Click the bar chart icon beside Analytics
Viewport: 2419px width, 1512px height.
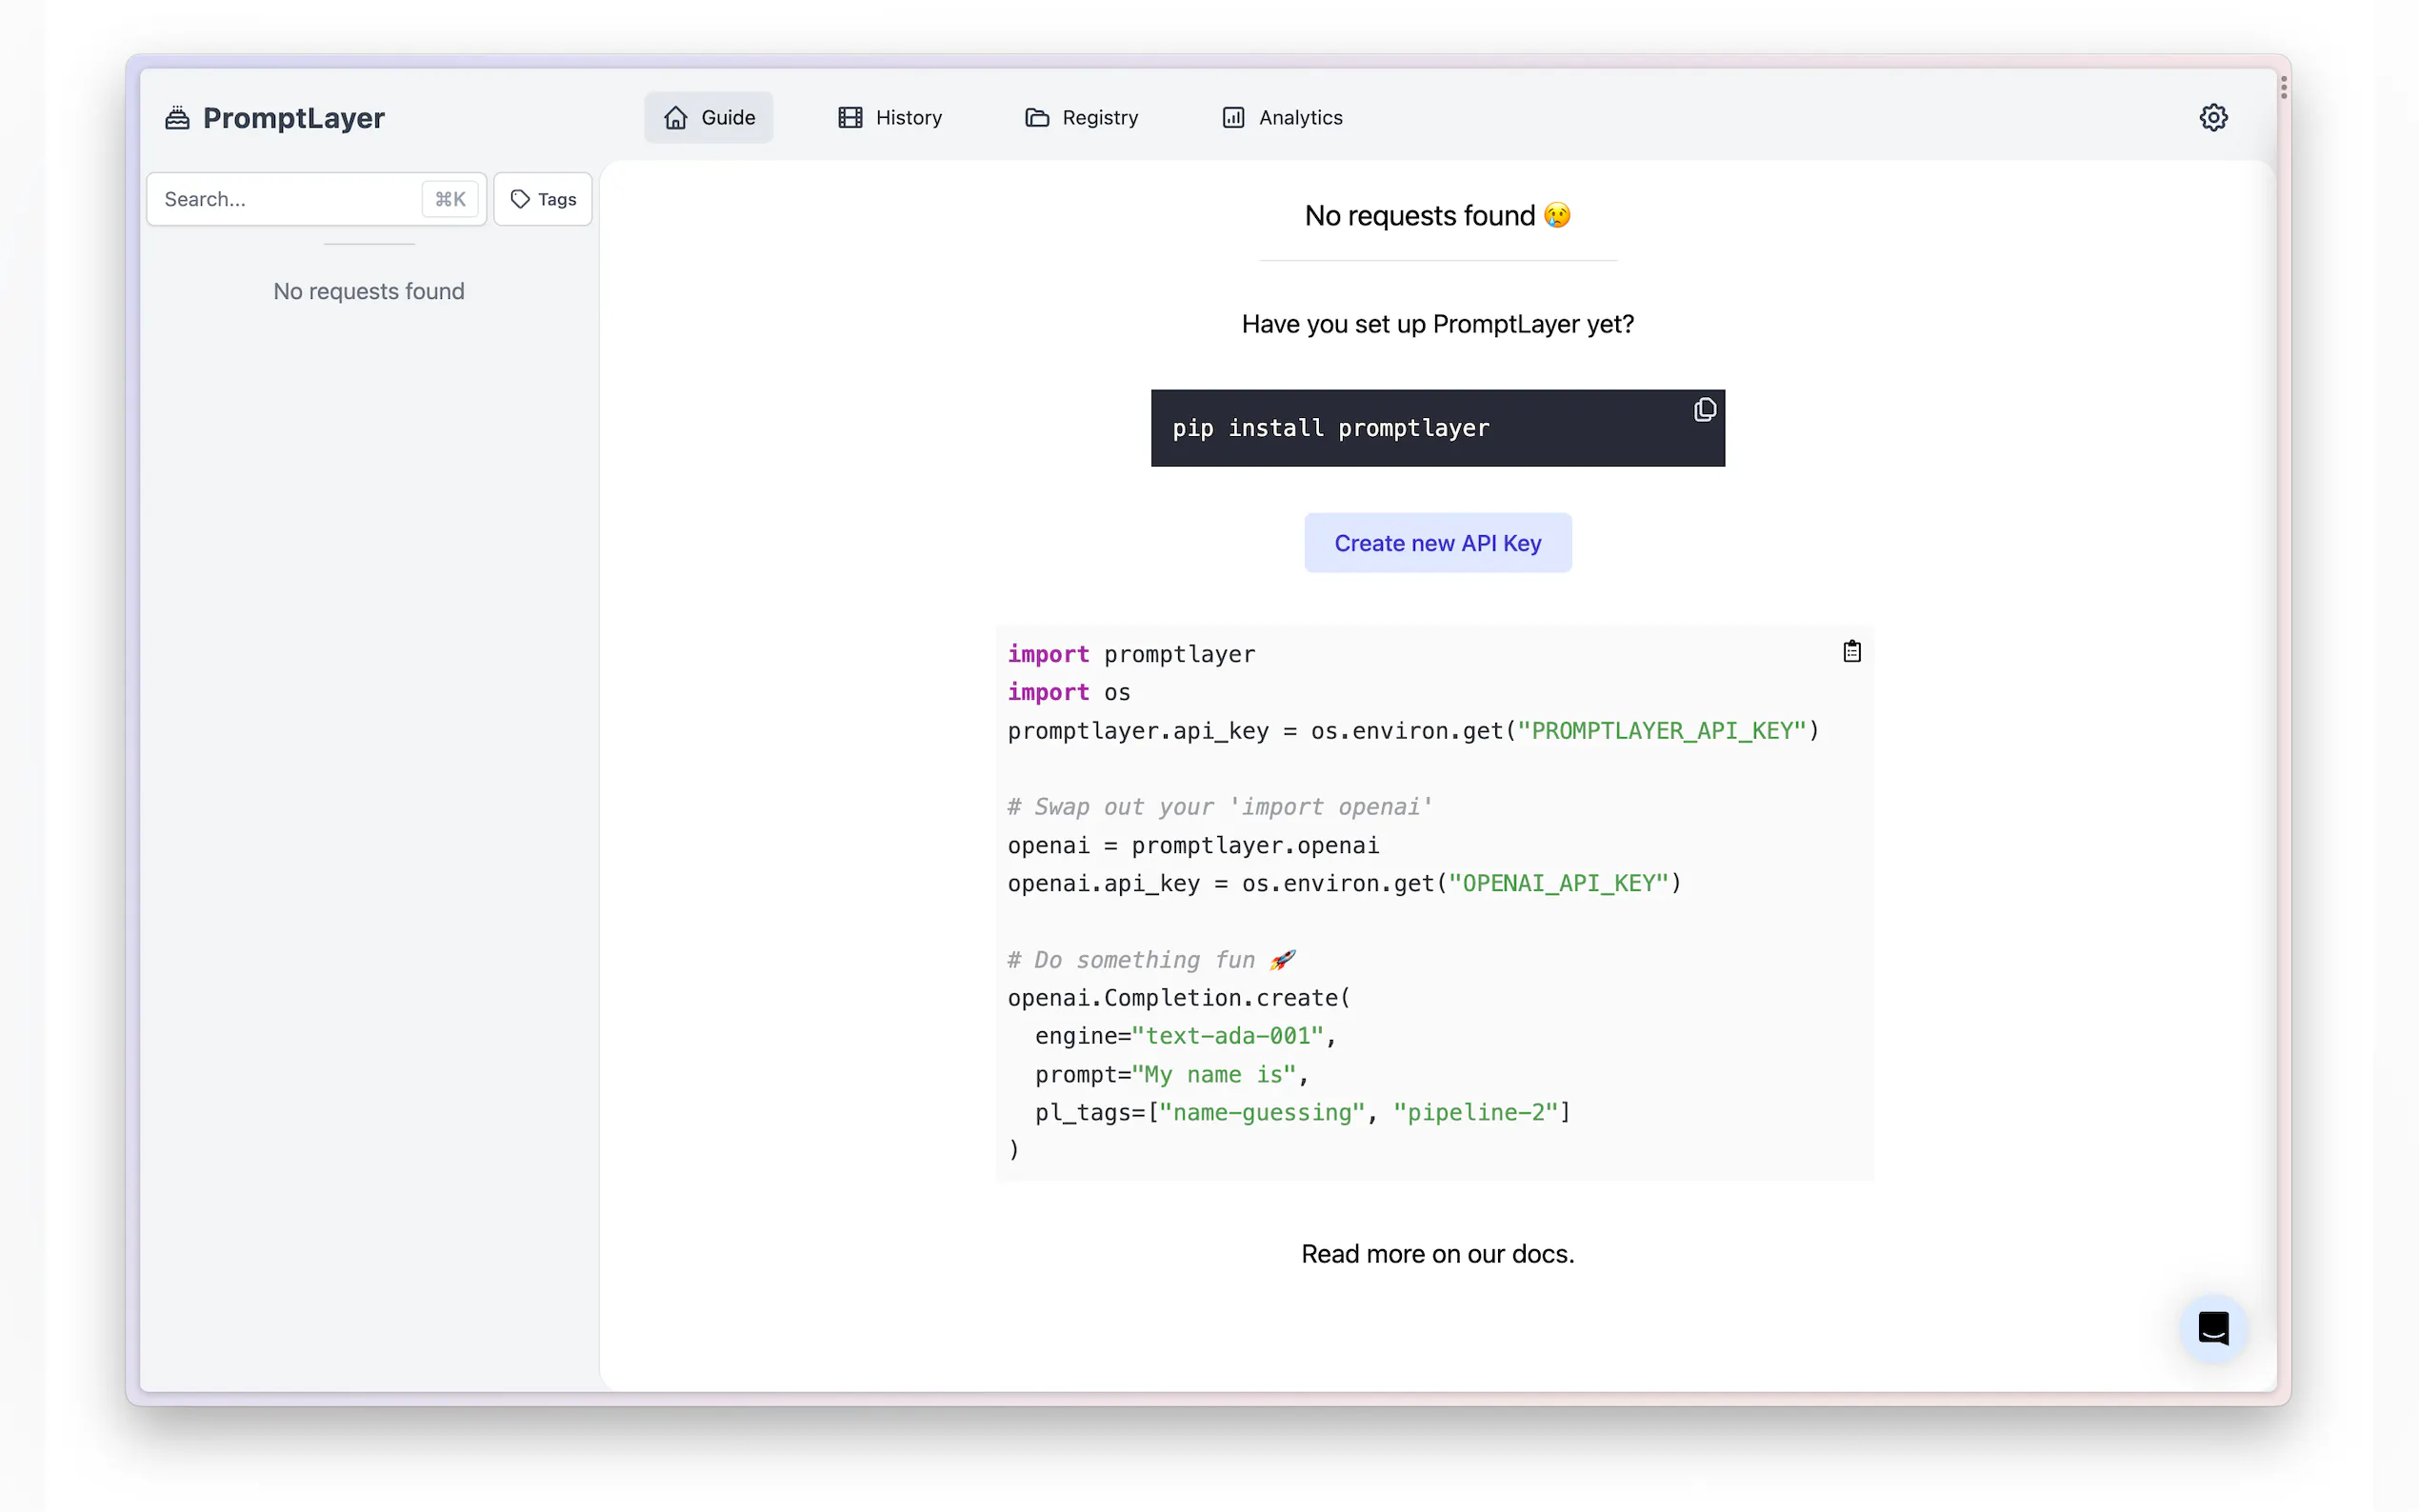point(1233,118)
